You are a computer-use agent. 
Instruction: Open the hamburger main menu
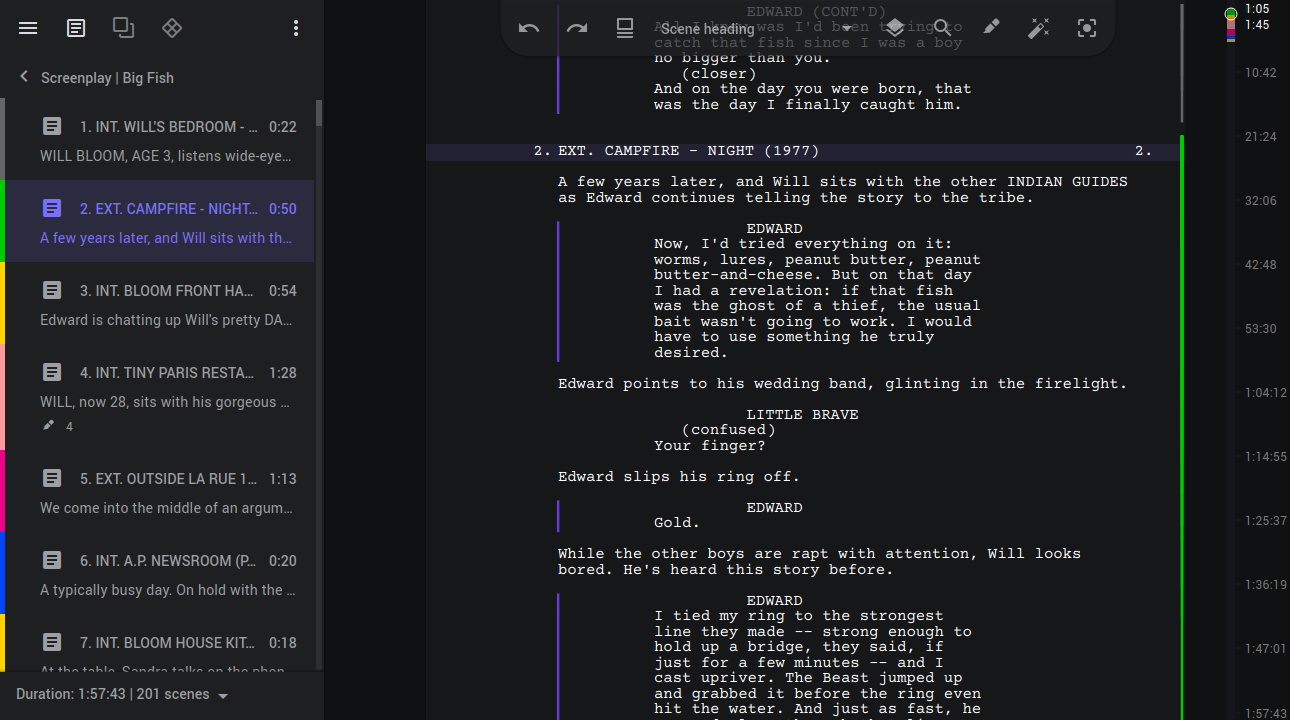pyautogui.click(x=28, y=28)
